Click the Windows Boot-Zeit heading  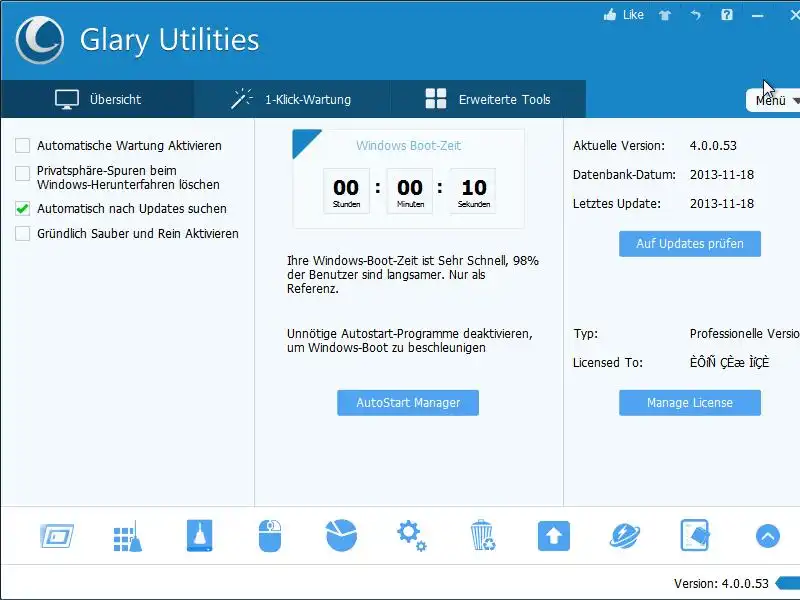(x=408, y=145)
